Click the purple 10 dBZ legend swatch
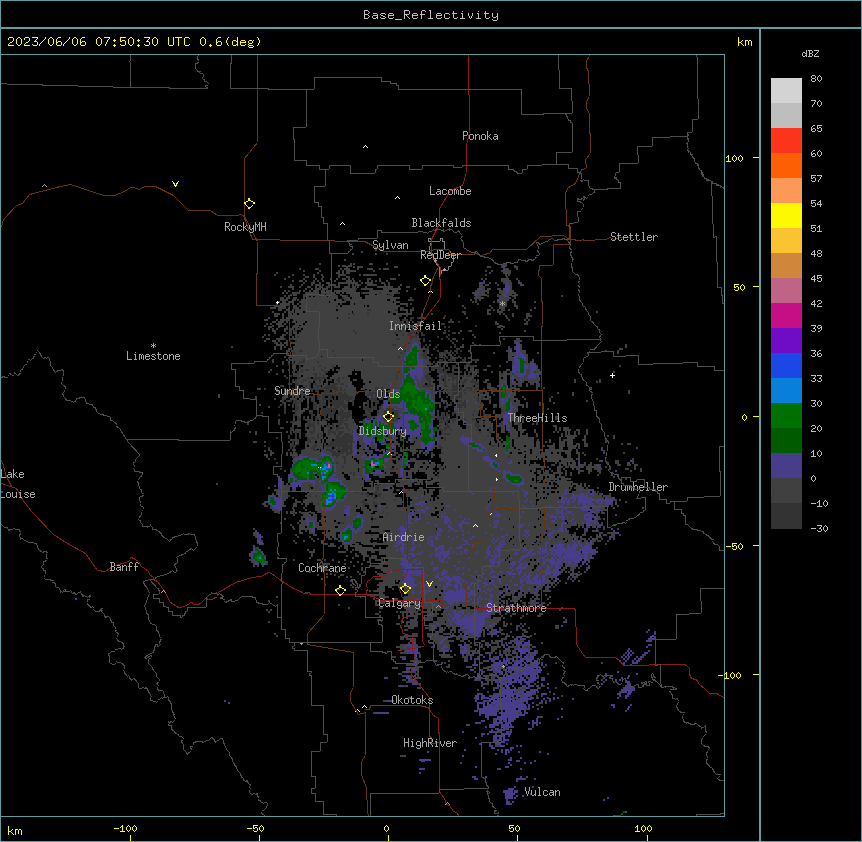The width and height of the screenshot is (862, 842). (786, 466)
